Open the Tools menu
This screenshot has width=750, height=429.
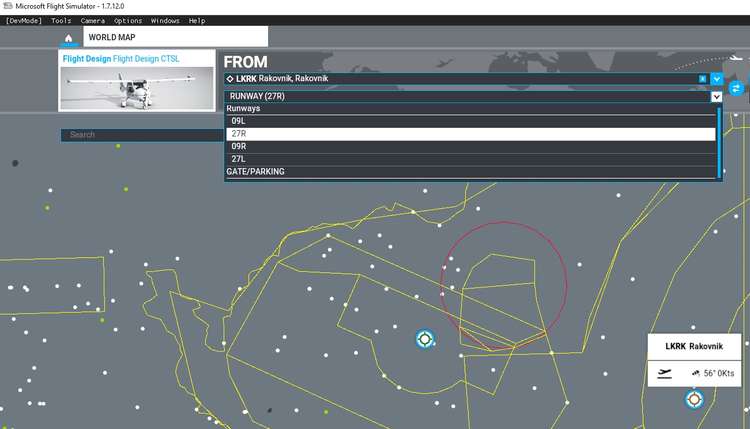[61, 21]
